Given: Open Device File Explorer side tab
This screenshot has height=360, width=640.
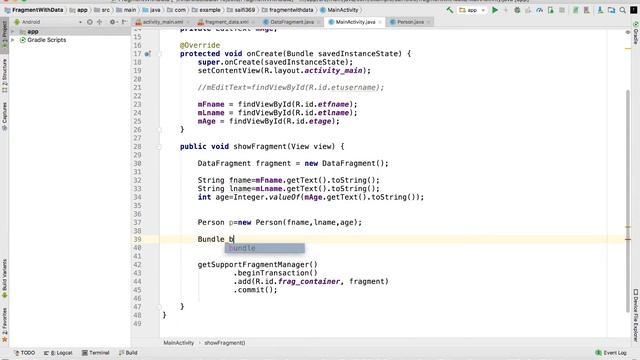Looking at the screenshot, I should (636, 315).
